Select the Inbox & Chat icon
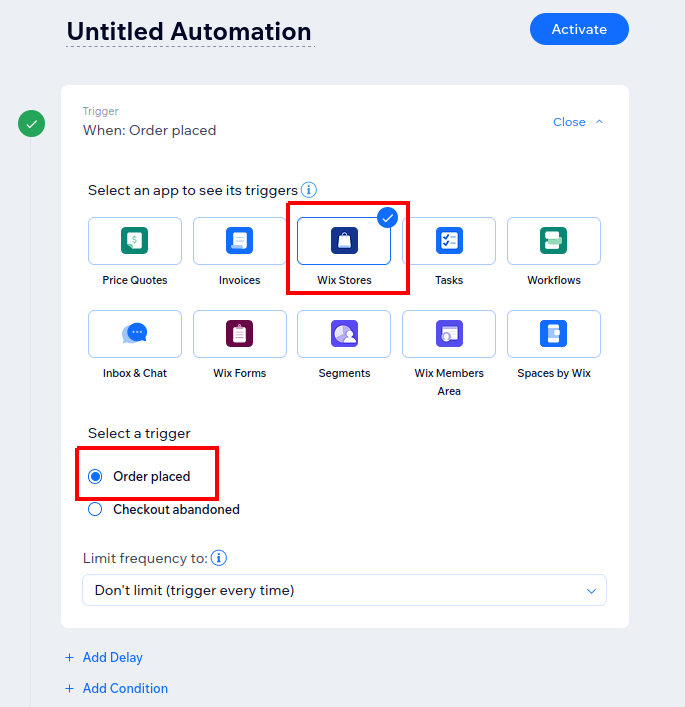 click(135, 334)
